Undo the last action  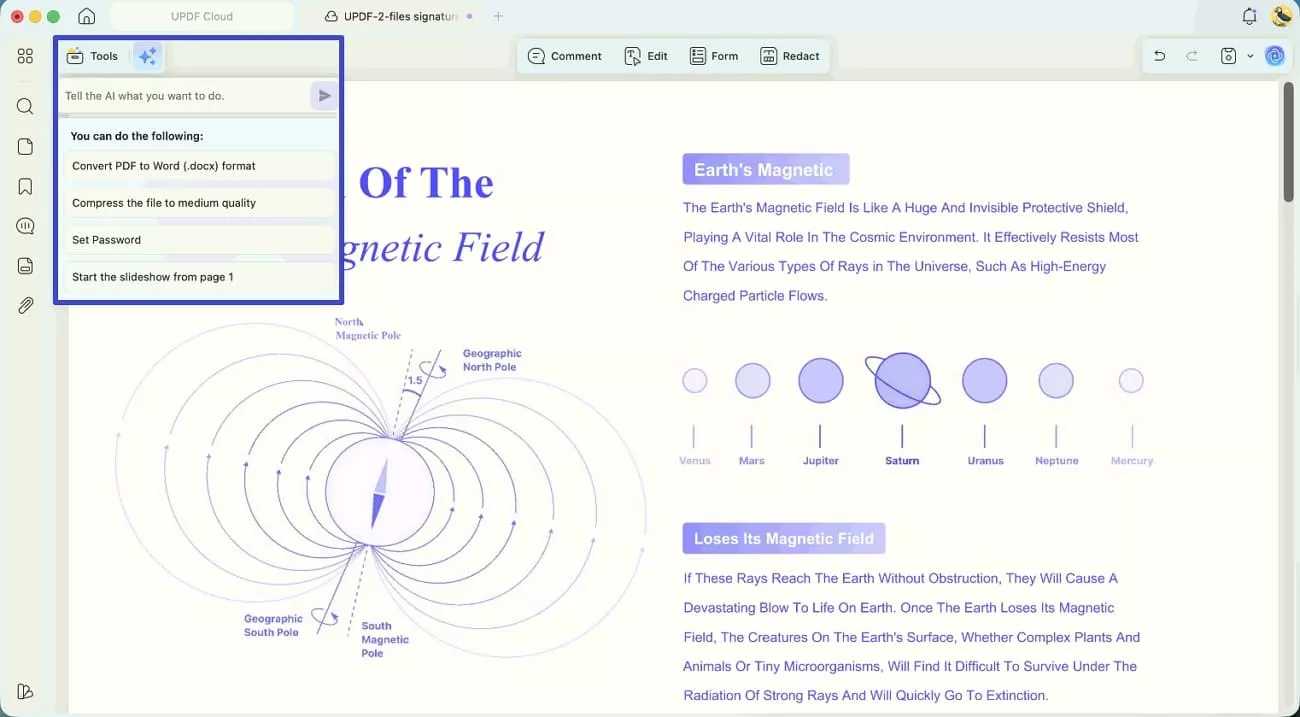click(1159, 56)
